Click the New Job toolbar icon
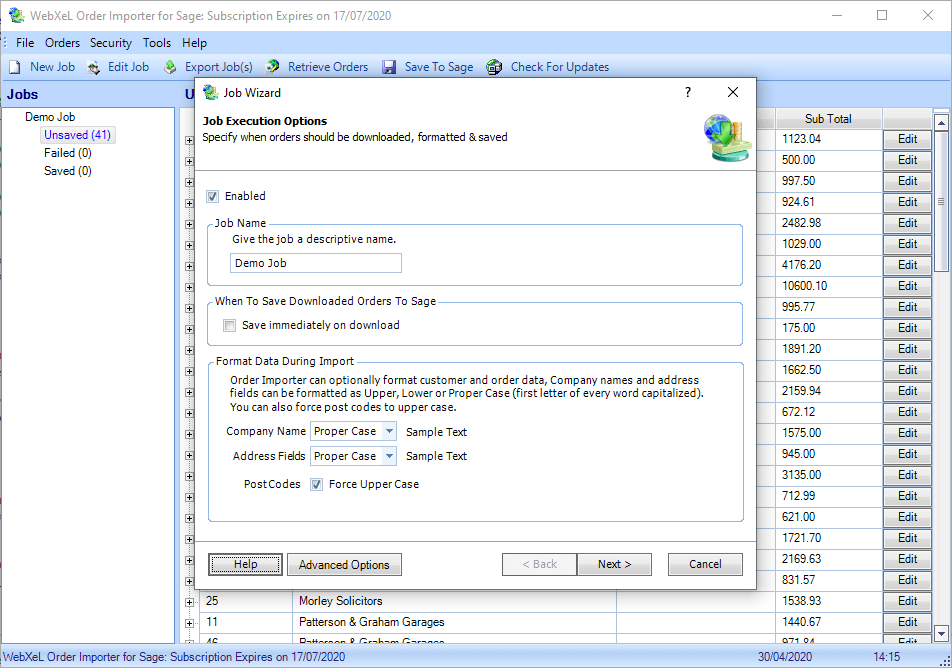 point(15,67)
